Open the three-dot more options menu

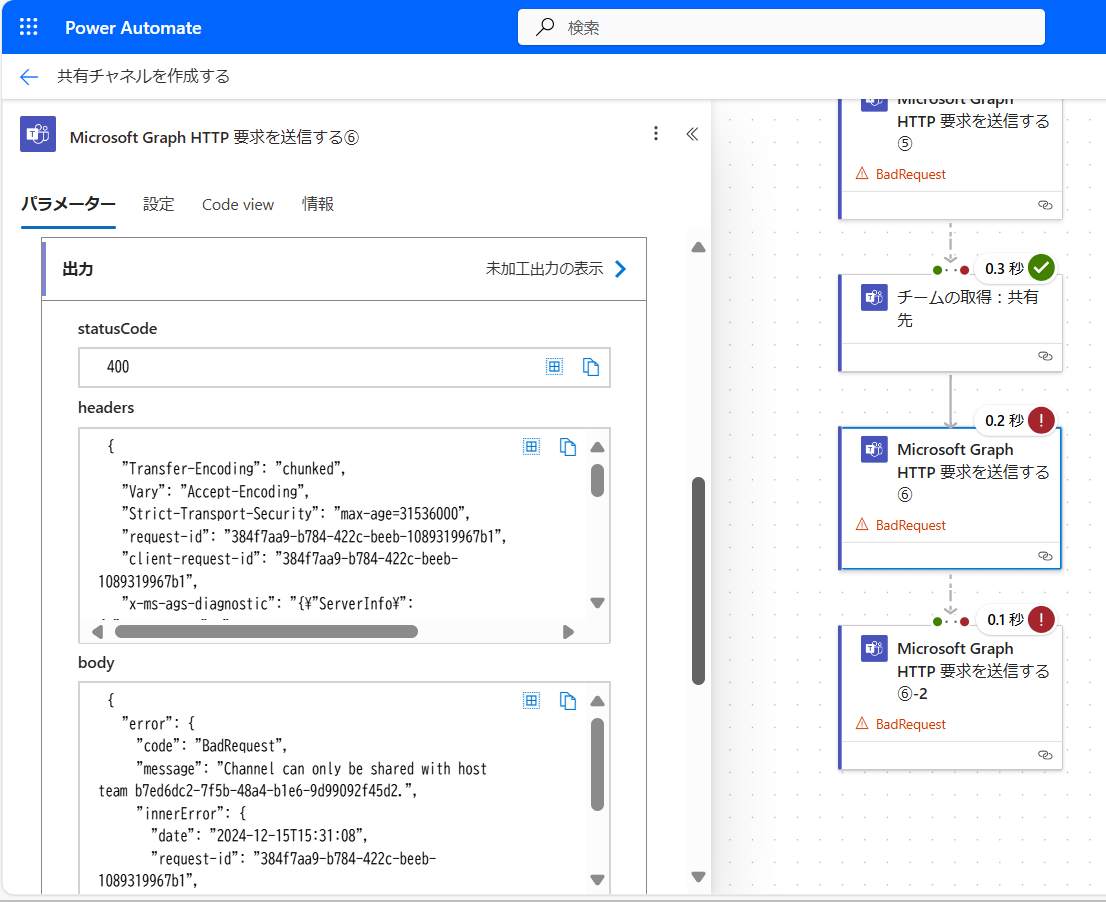(655, 133)
